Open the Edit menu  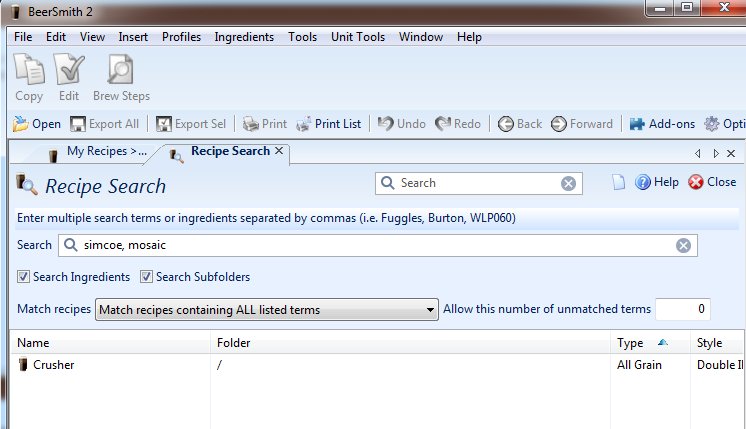[56, 37]
